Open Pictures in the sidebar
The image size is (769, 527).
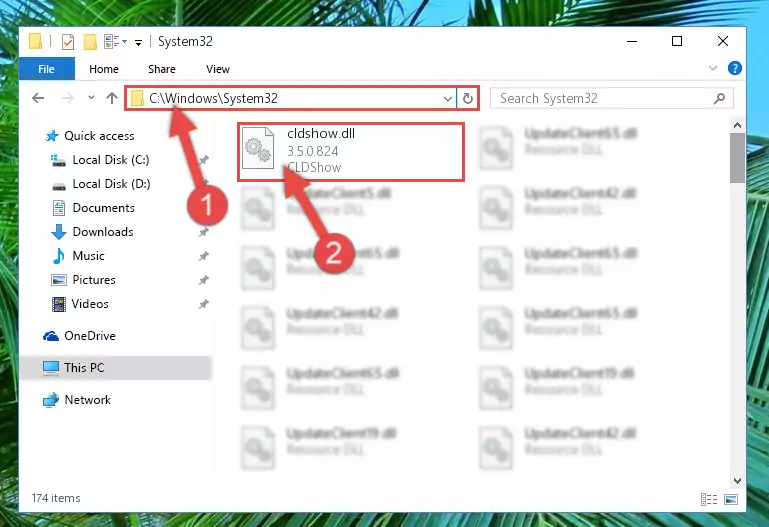[x=94, y=280]
